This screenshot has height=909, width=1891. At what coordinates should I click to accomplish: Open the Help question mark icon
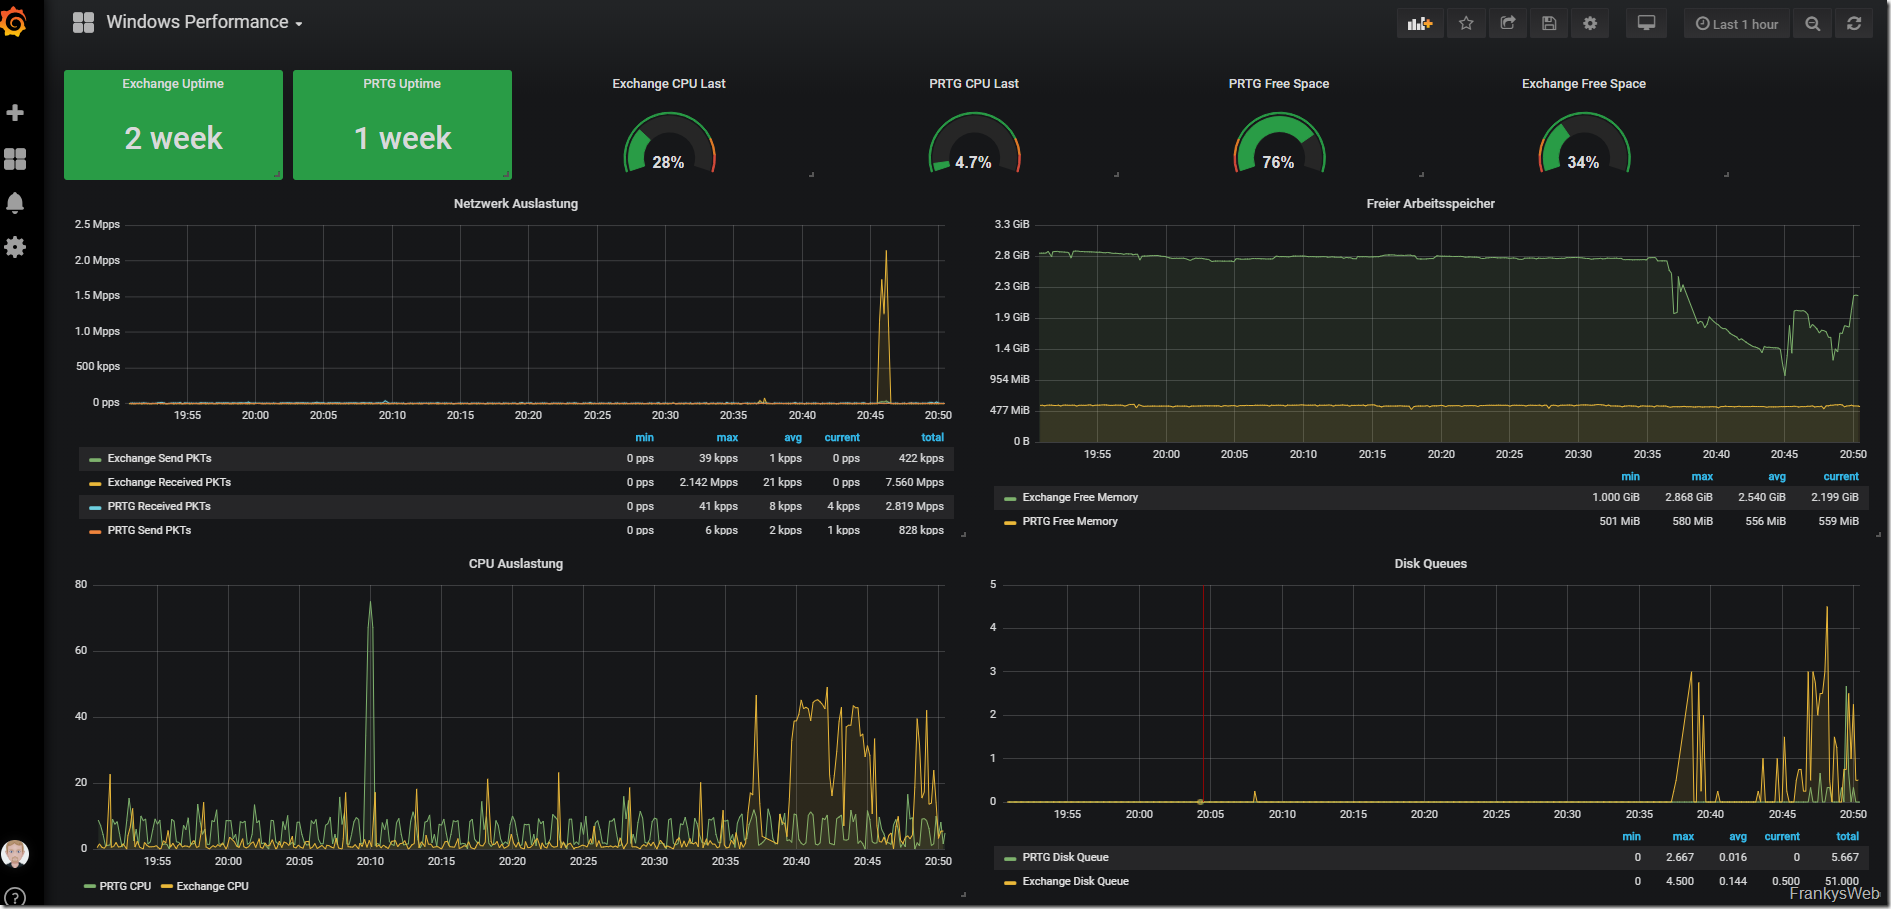pyautogui.click(x=15, y=897)
